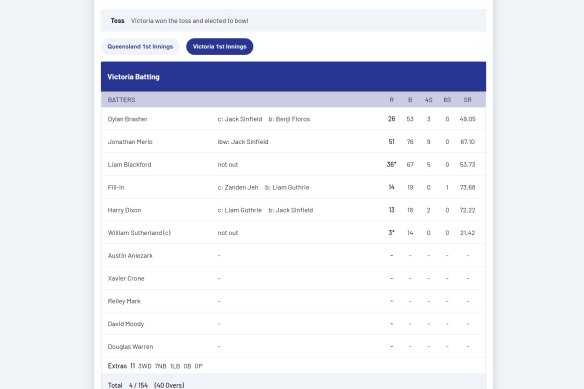This screenshot has height=389, width=584.
Task: Click Xavier Crone's name
Action: (126, 278)
